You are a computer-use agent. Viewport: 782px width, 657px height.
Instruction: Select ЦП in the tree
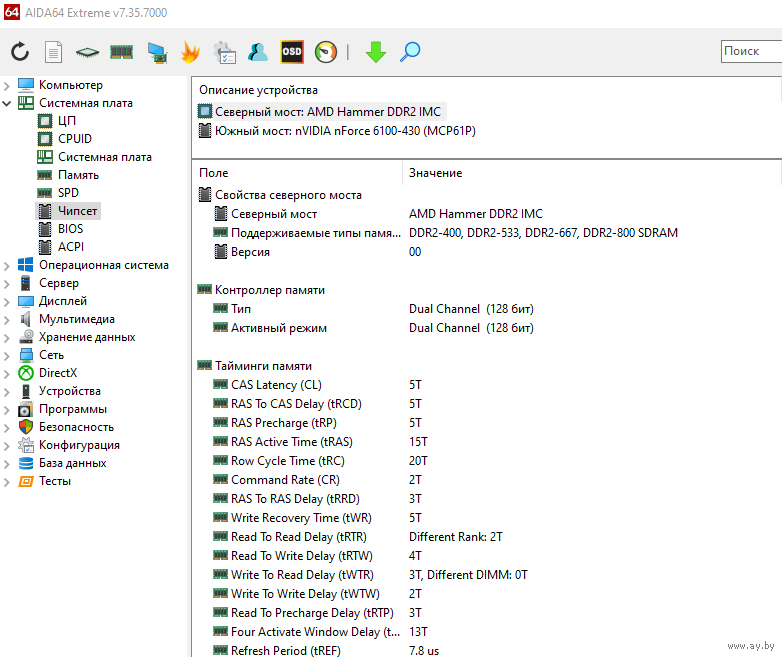coord(66,121)
